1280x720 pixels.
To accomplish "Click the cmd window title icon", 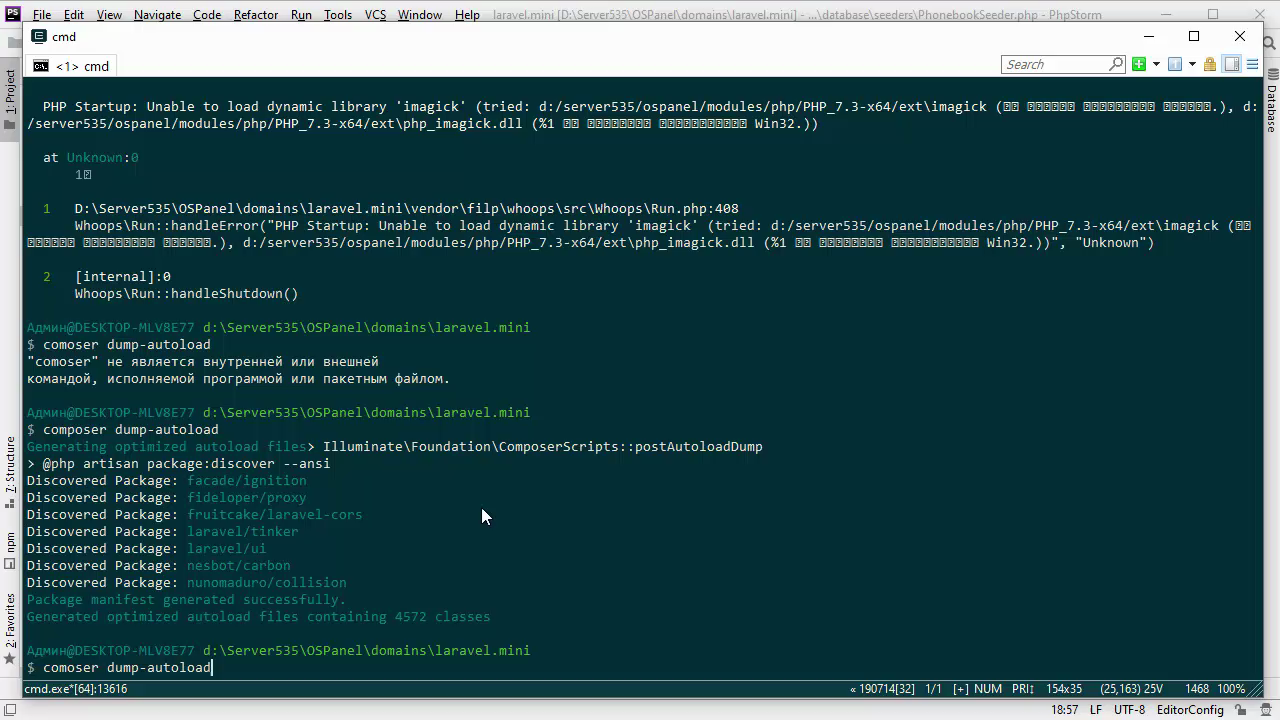I will pyautogui.click(x=38, y=36).
